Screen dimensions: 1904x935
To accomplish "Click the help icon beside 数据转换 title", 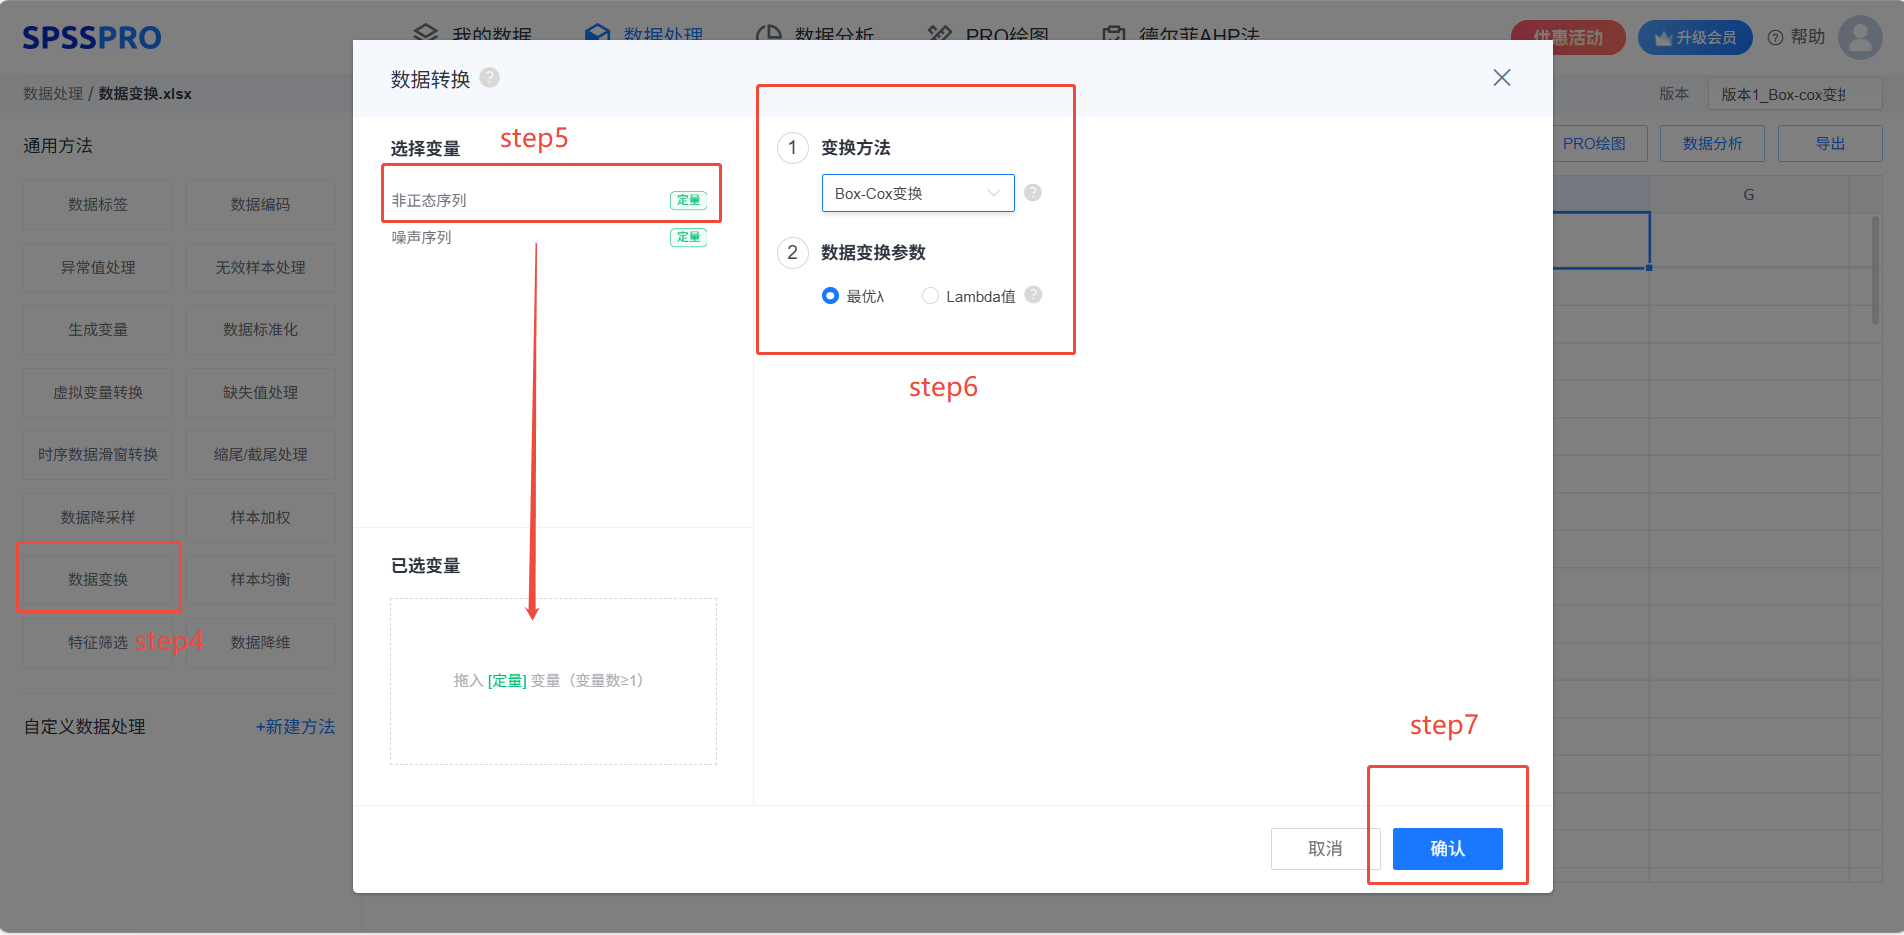I will pyautogui.click(x=489, y=78).
